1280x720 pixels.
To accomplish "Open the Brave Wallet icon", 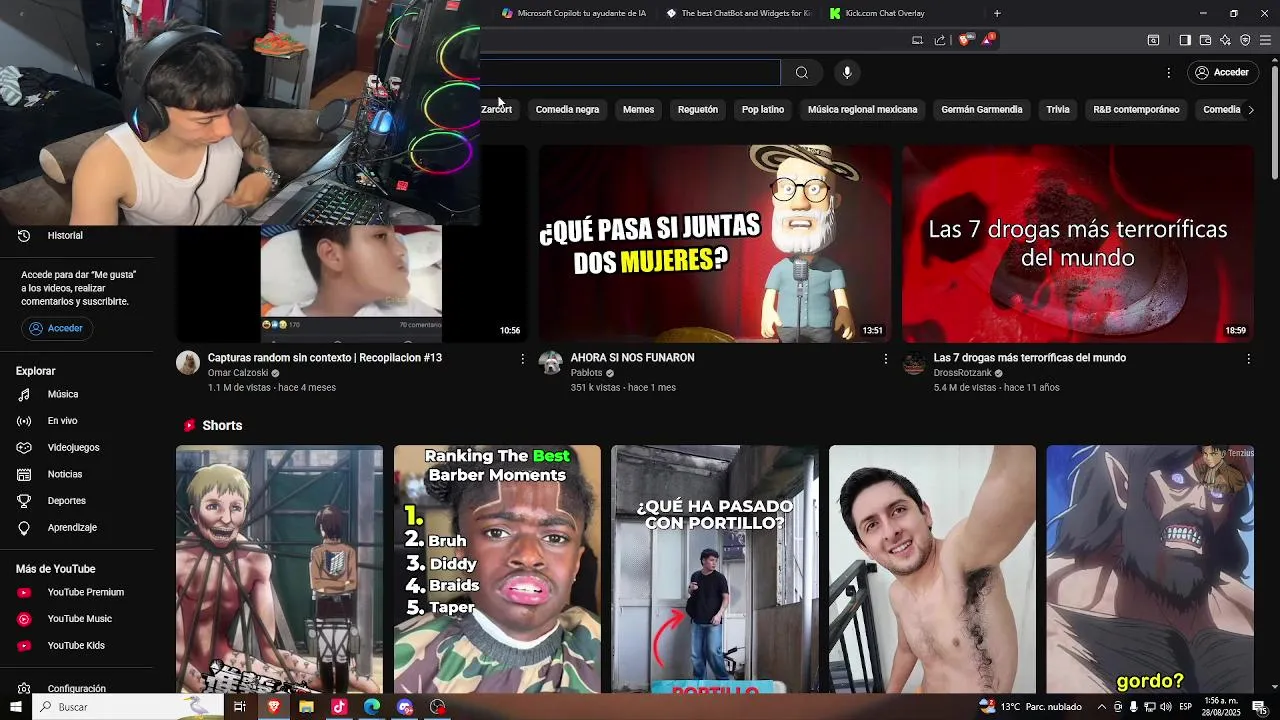I will click(x=1205, y=40).
